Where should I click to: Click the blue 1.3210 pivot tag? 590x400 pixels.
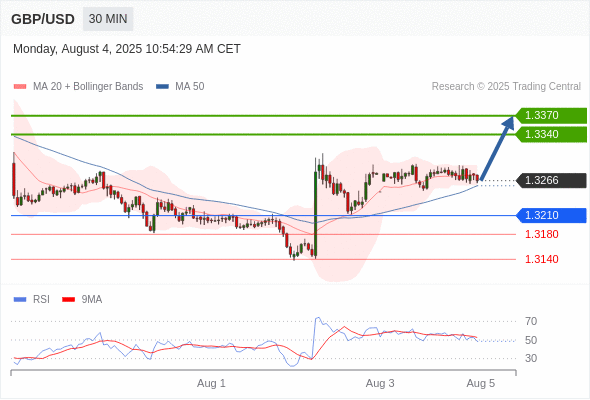(x=551, y=216)
